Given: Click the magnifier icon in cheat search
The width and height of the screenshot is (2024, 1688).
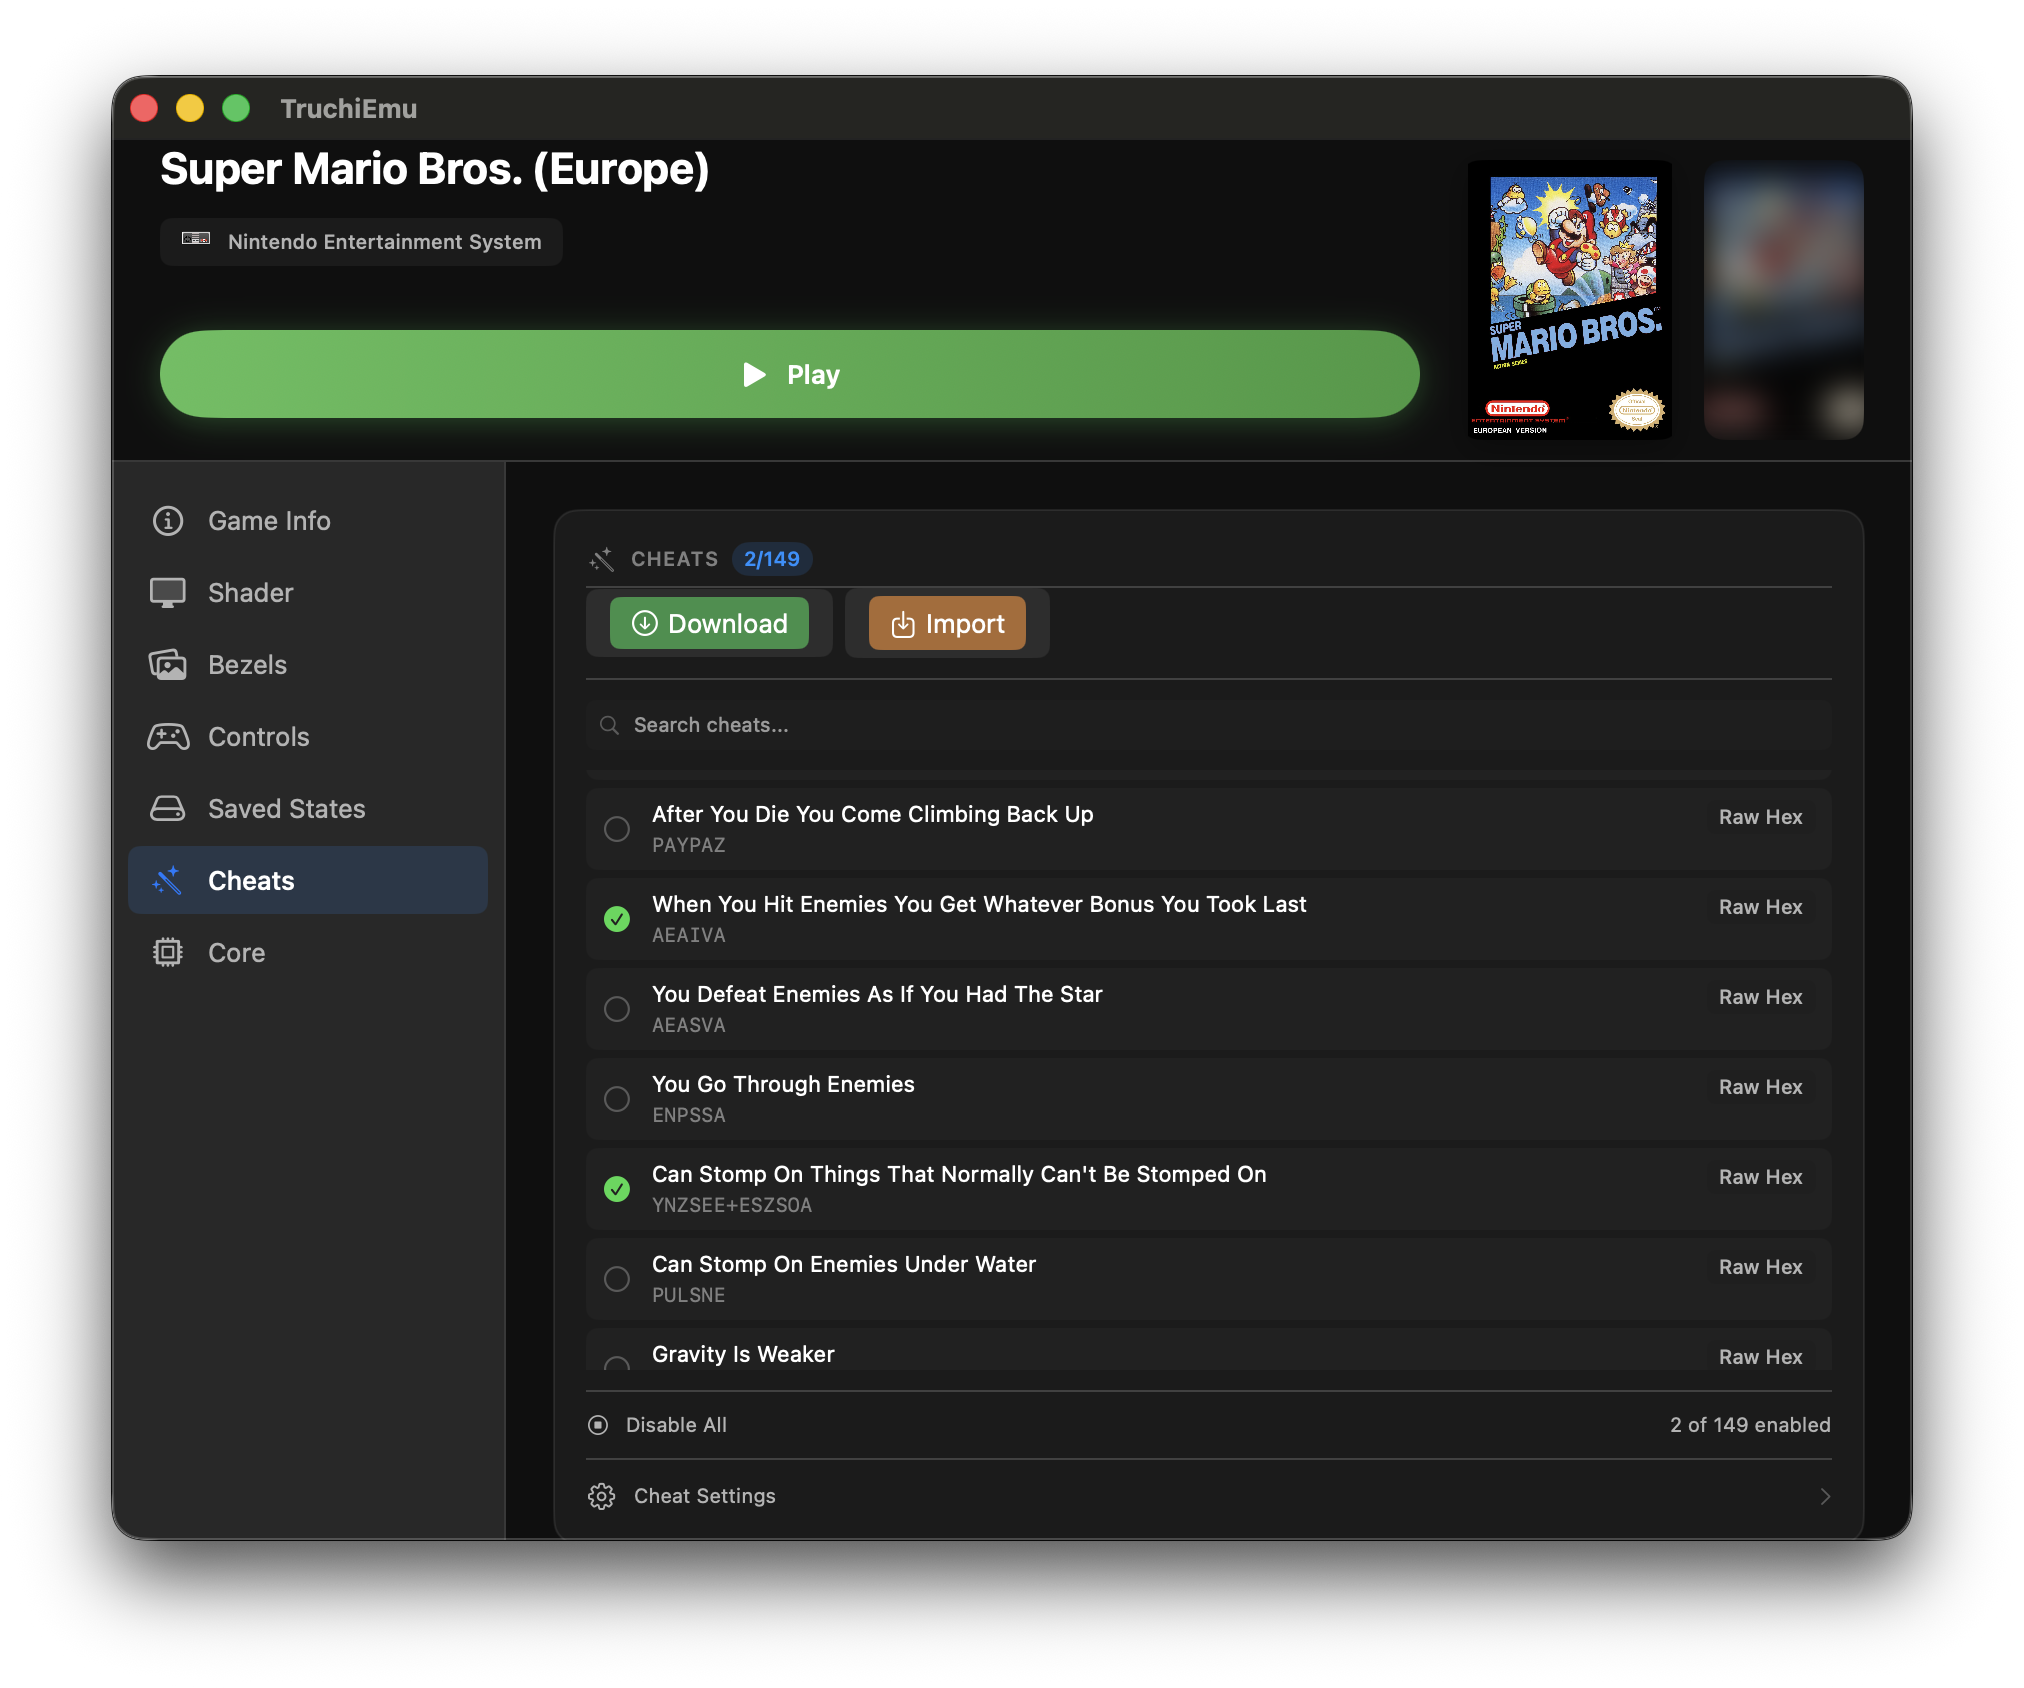Looking at the screenshot, I should (609, 725).
